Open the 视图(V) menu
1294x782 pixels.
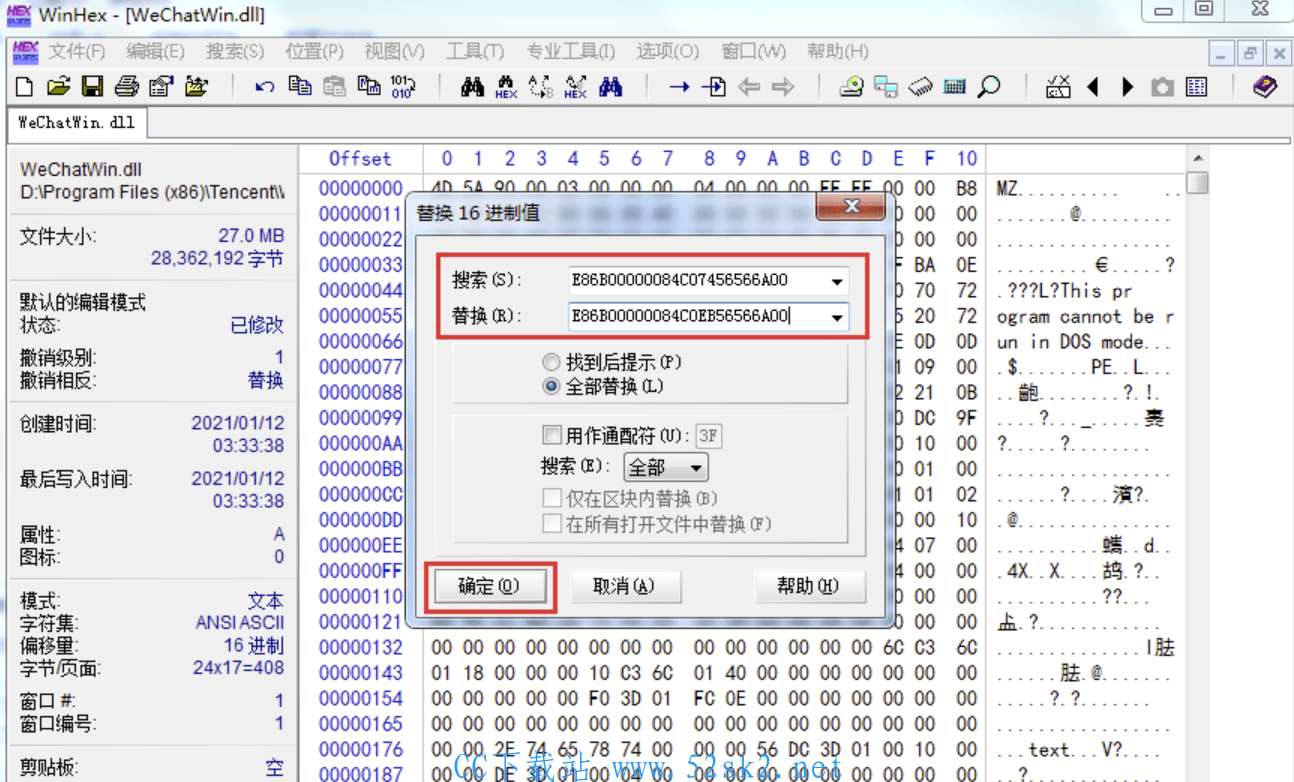(394, 51)
